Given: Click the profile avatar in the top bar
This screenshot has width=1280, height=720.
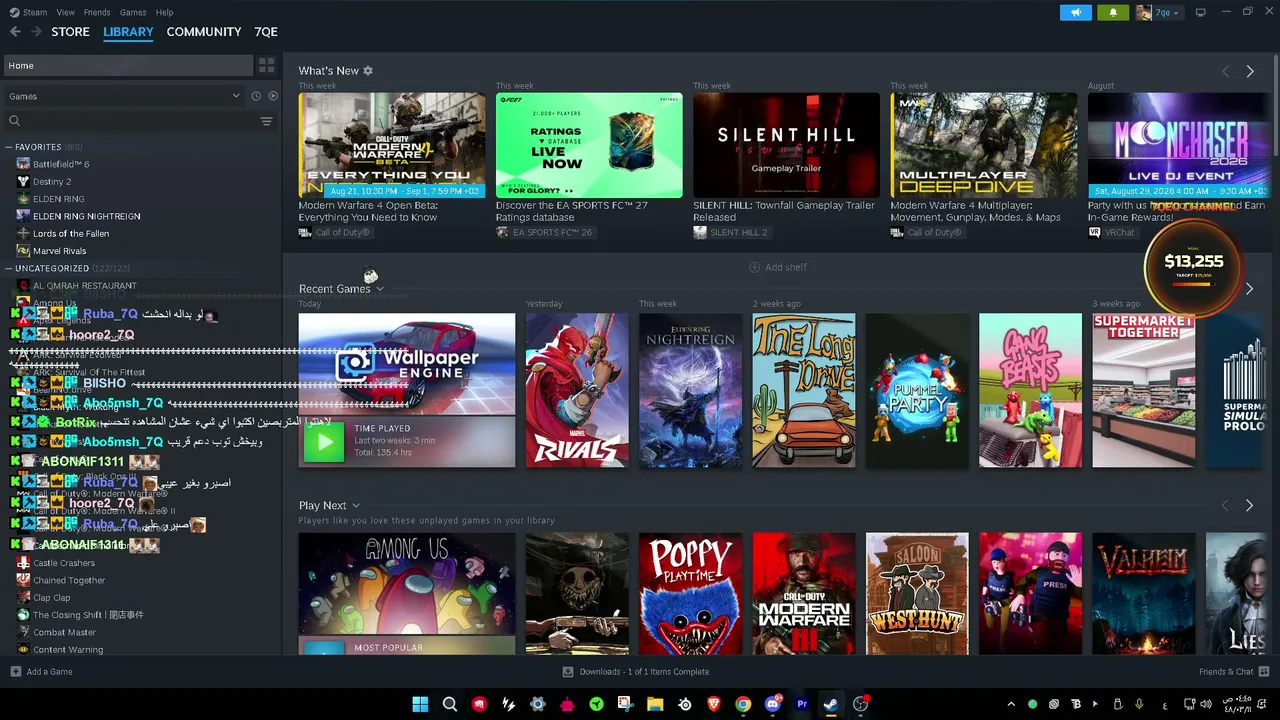Looking at the screenshot, I should 1144,12.
